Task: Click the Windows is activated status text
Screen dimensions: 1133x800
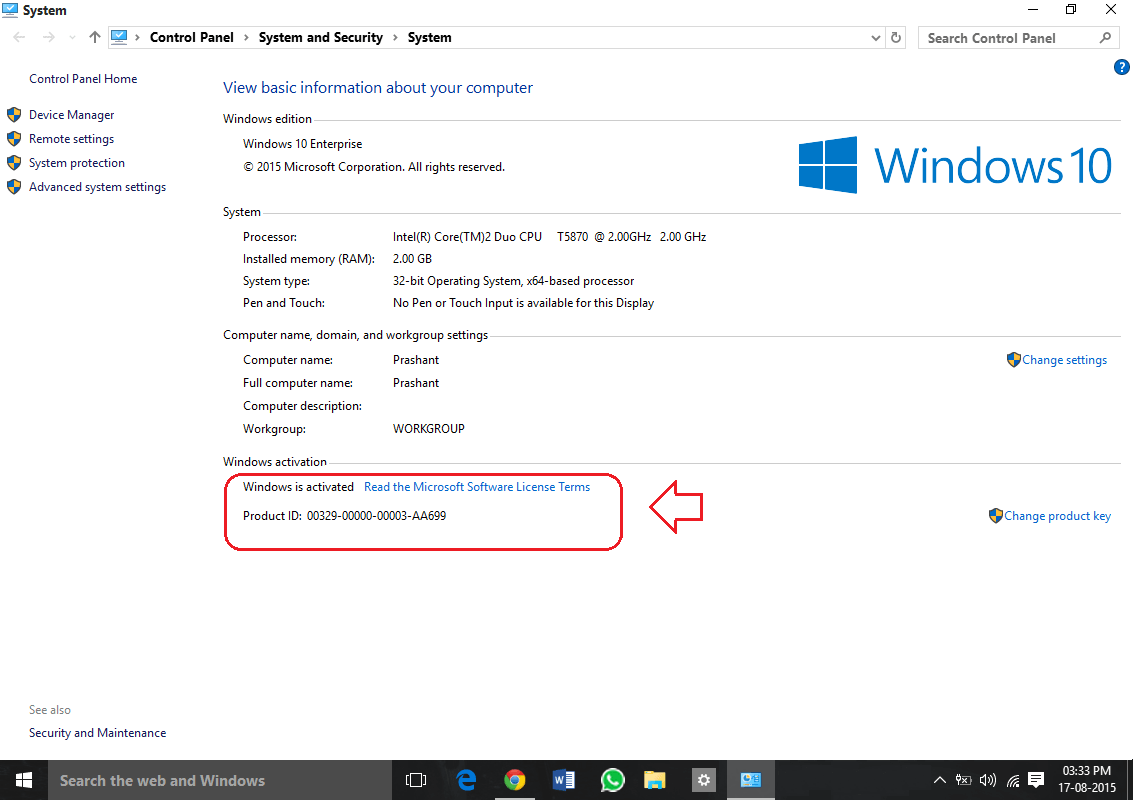Action: pos(298,487)
